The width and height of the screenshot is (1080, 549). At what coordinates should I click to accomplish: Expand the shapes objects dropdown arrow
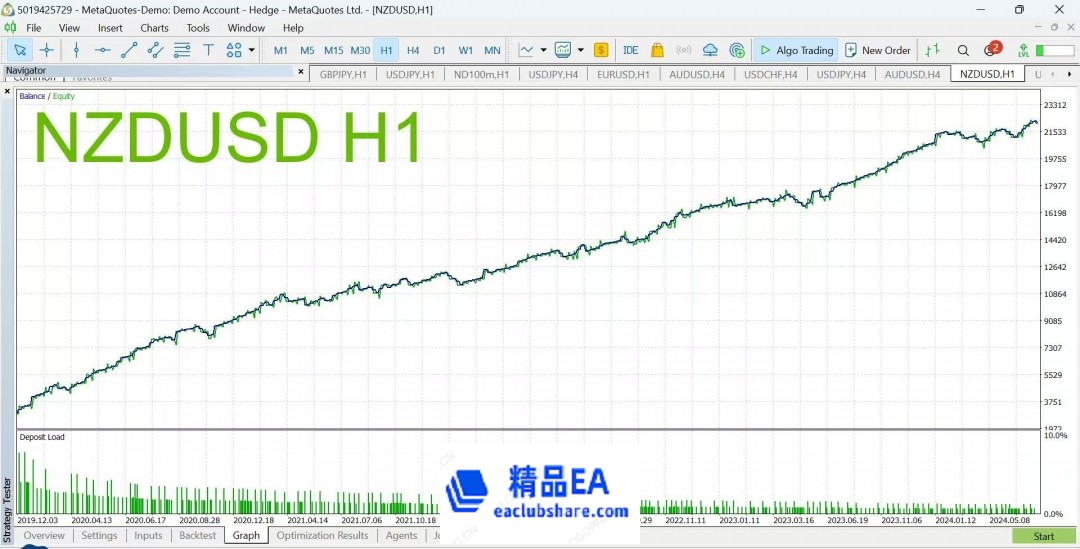pyautogui.click(x=251, y=50)
